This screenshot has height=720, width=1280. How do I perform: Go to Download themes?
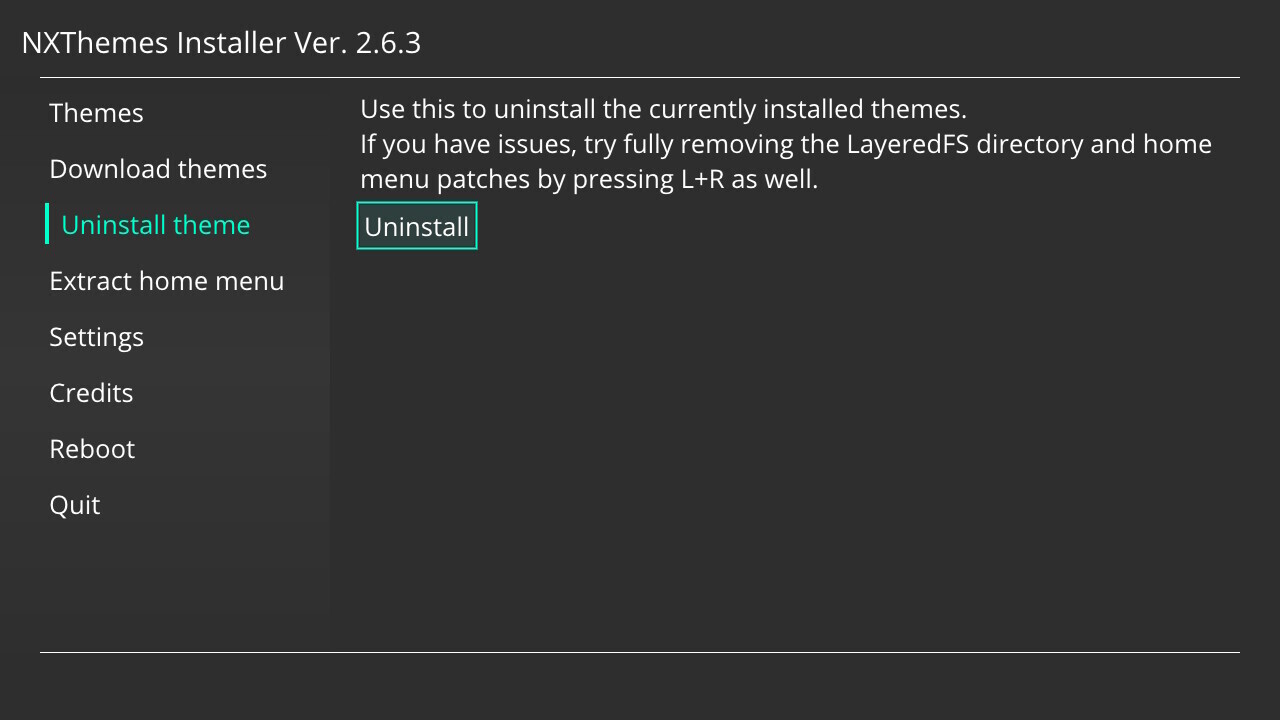[x=158, y=169]
